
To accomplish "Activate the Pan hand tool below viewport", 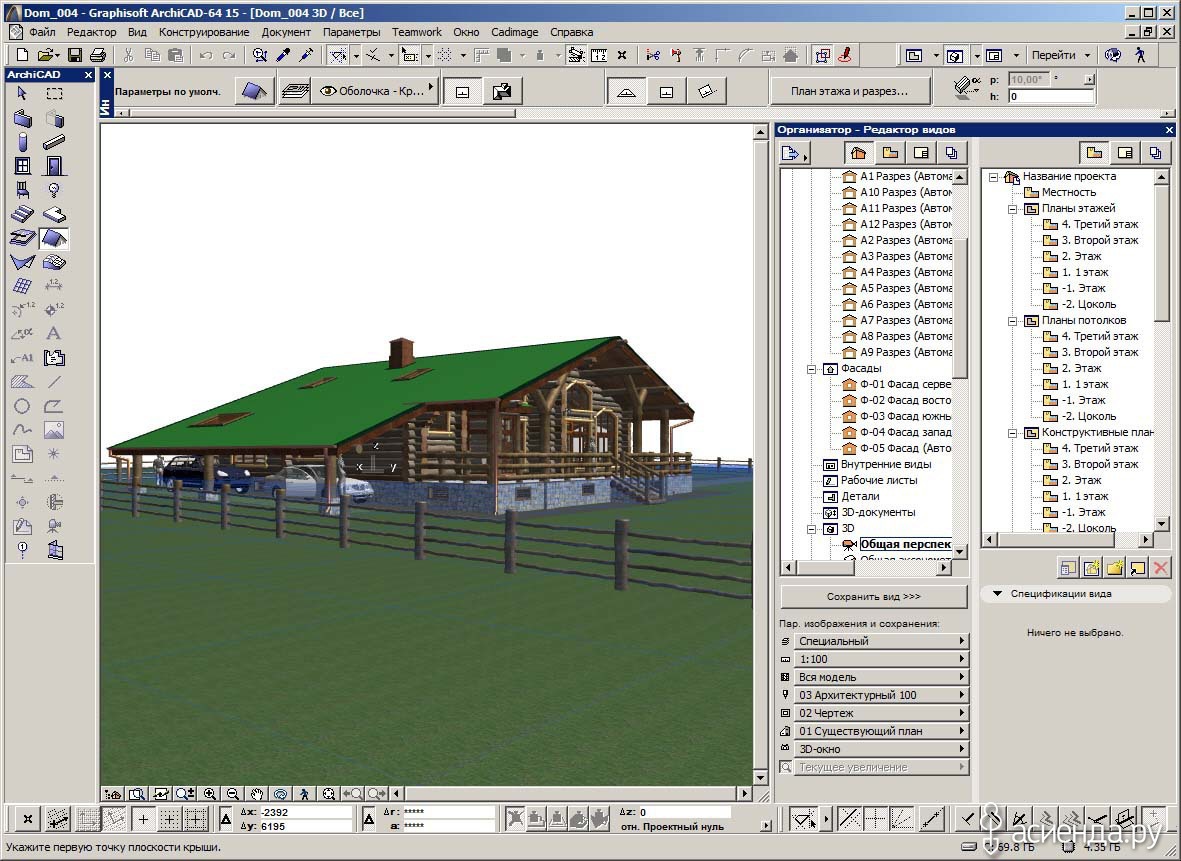I will click(x=257, y=794).
